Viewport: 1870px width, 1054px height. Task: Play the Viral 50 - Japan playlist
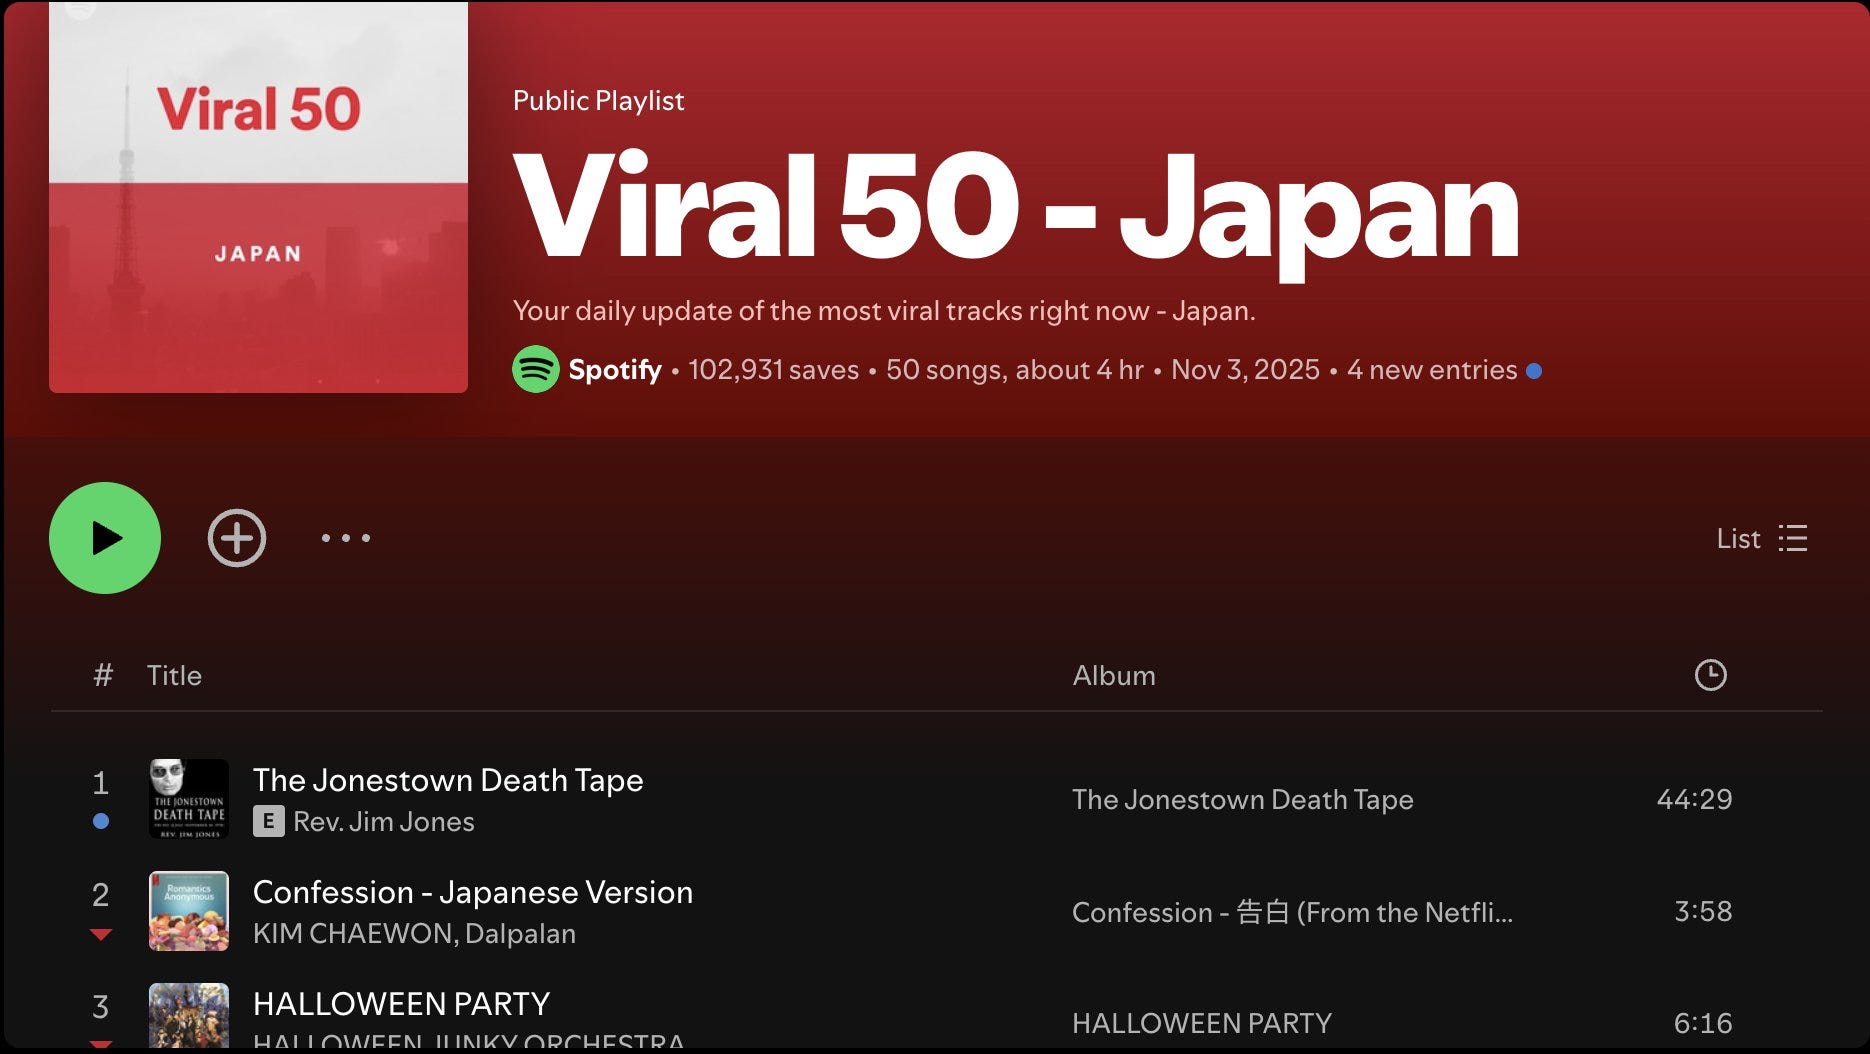[105, 538]
